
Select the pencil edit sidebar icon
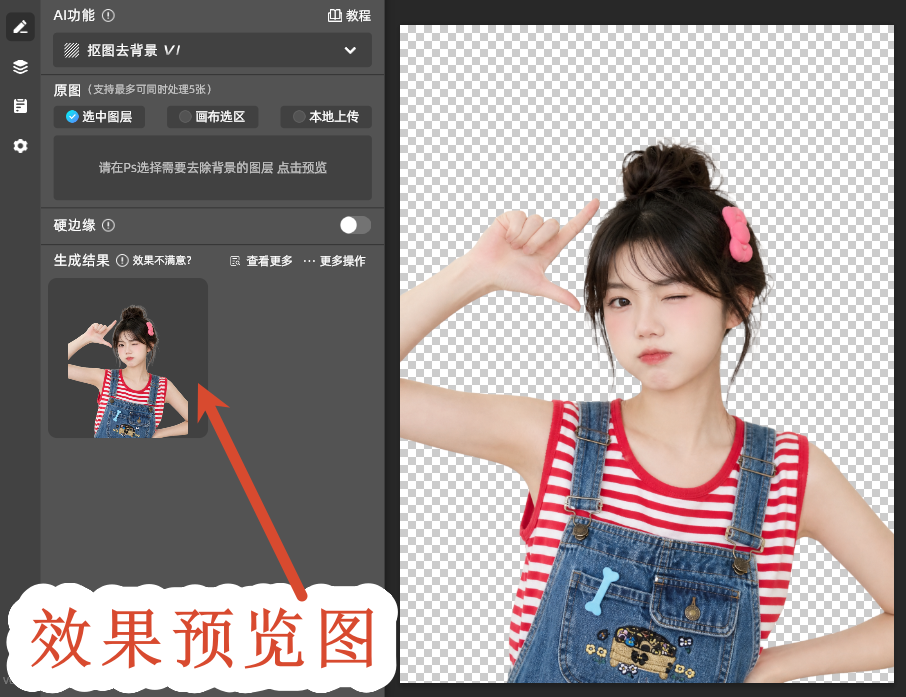20,27
